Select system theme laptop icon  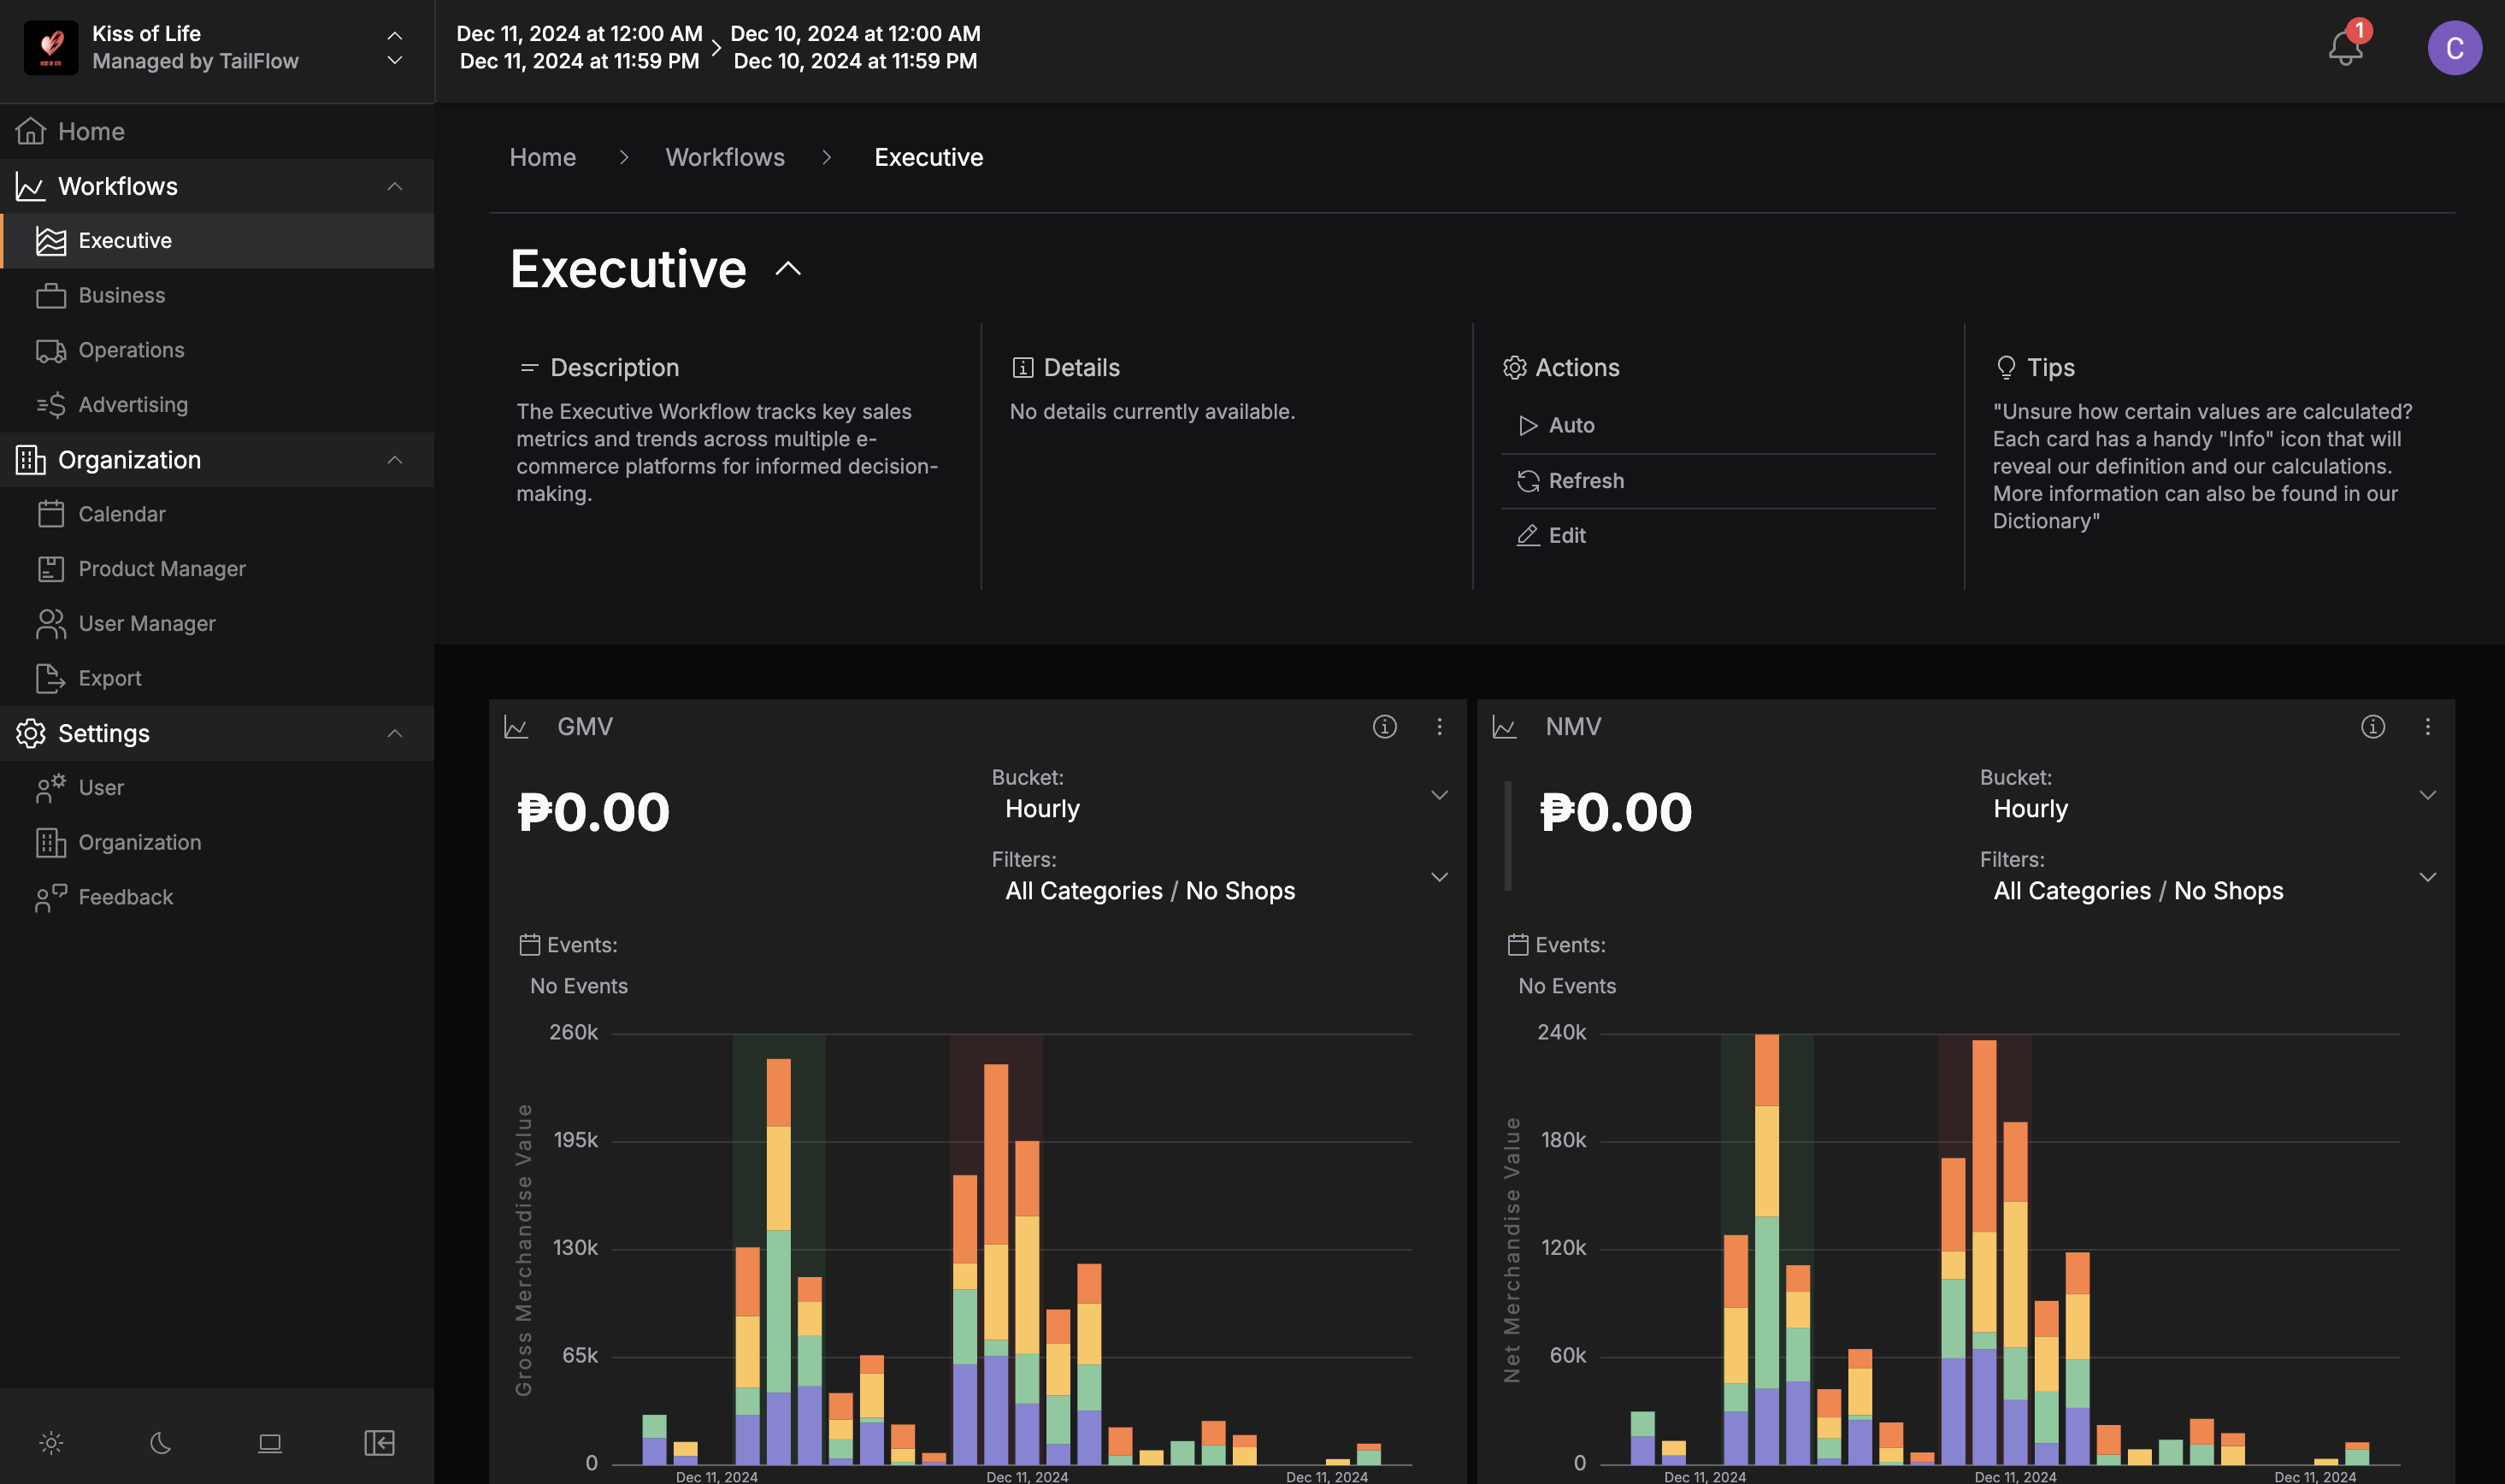tap(270, 1442)
